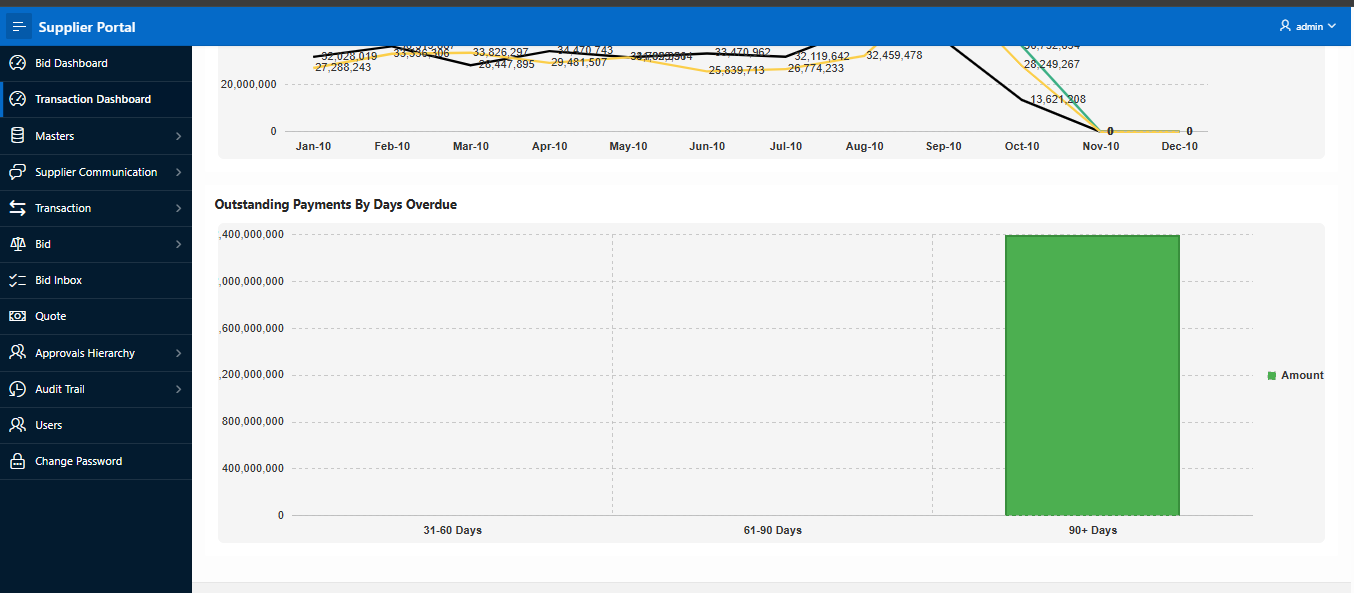The height and width of the screenshot is (593, 1354).
Task: Click the Bid Dashboard gauge icon
Action: click(x=17, y=63)
